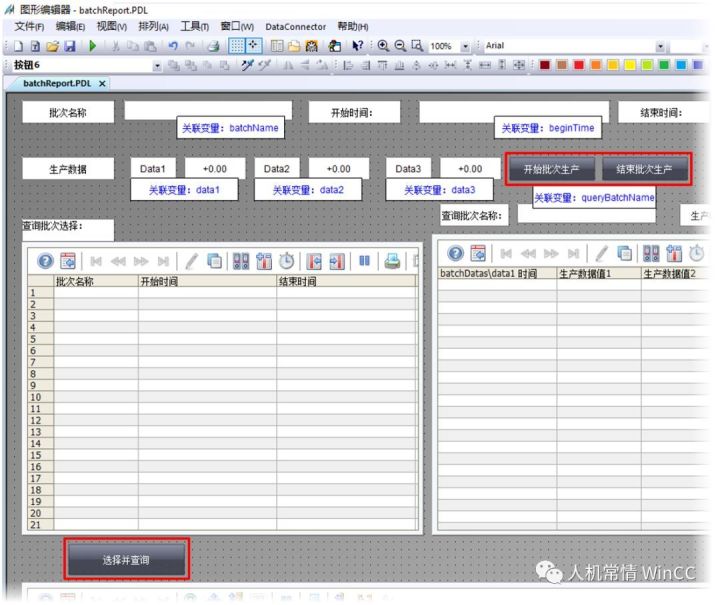Open the 文件(F) menu
The width and height of the screenshot is (720, 605).
click(29, 27)
